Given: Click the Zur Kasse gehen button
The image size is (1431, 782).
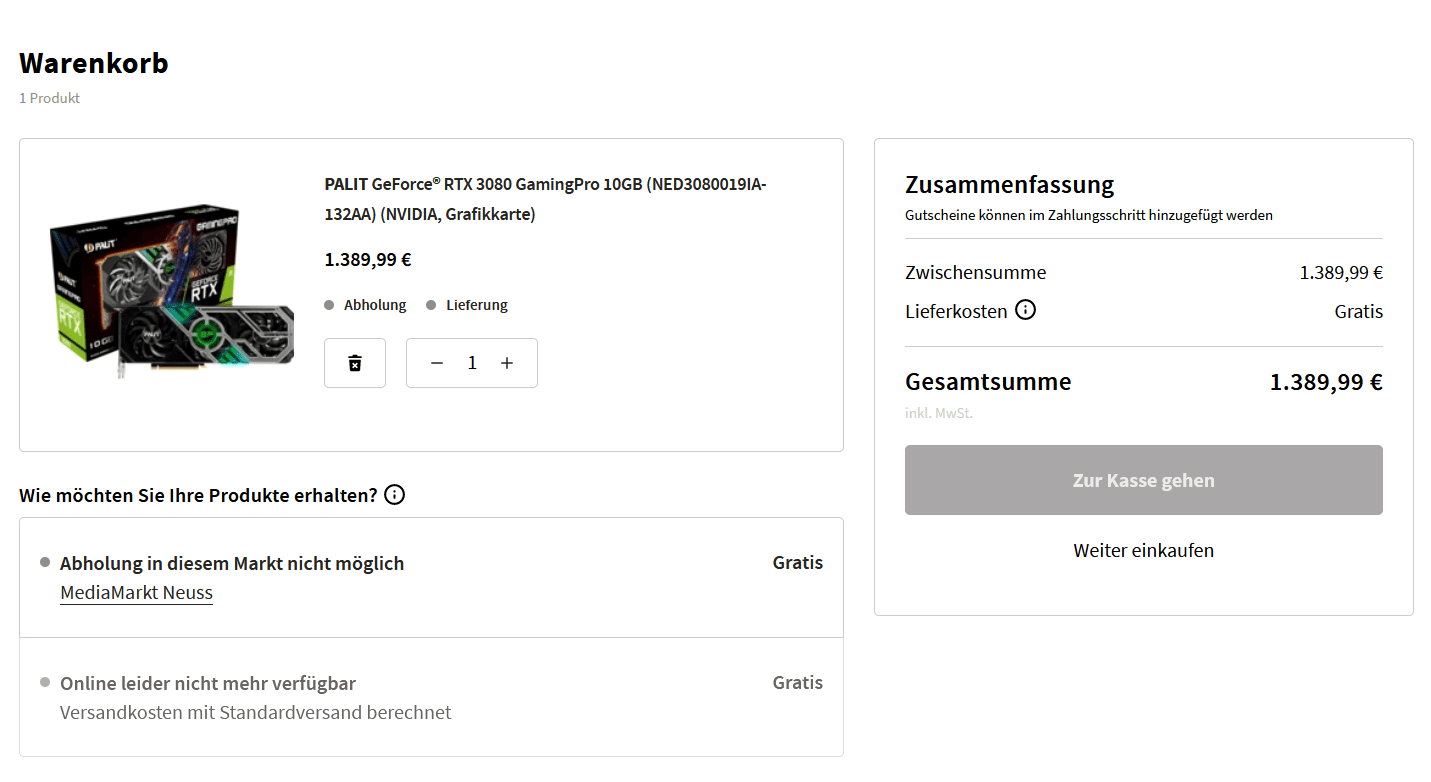Looking at the screenshot, I should tap(1144, 480).
